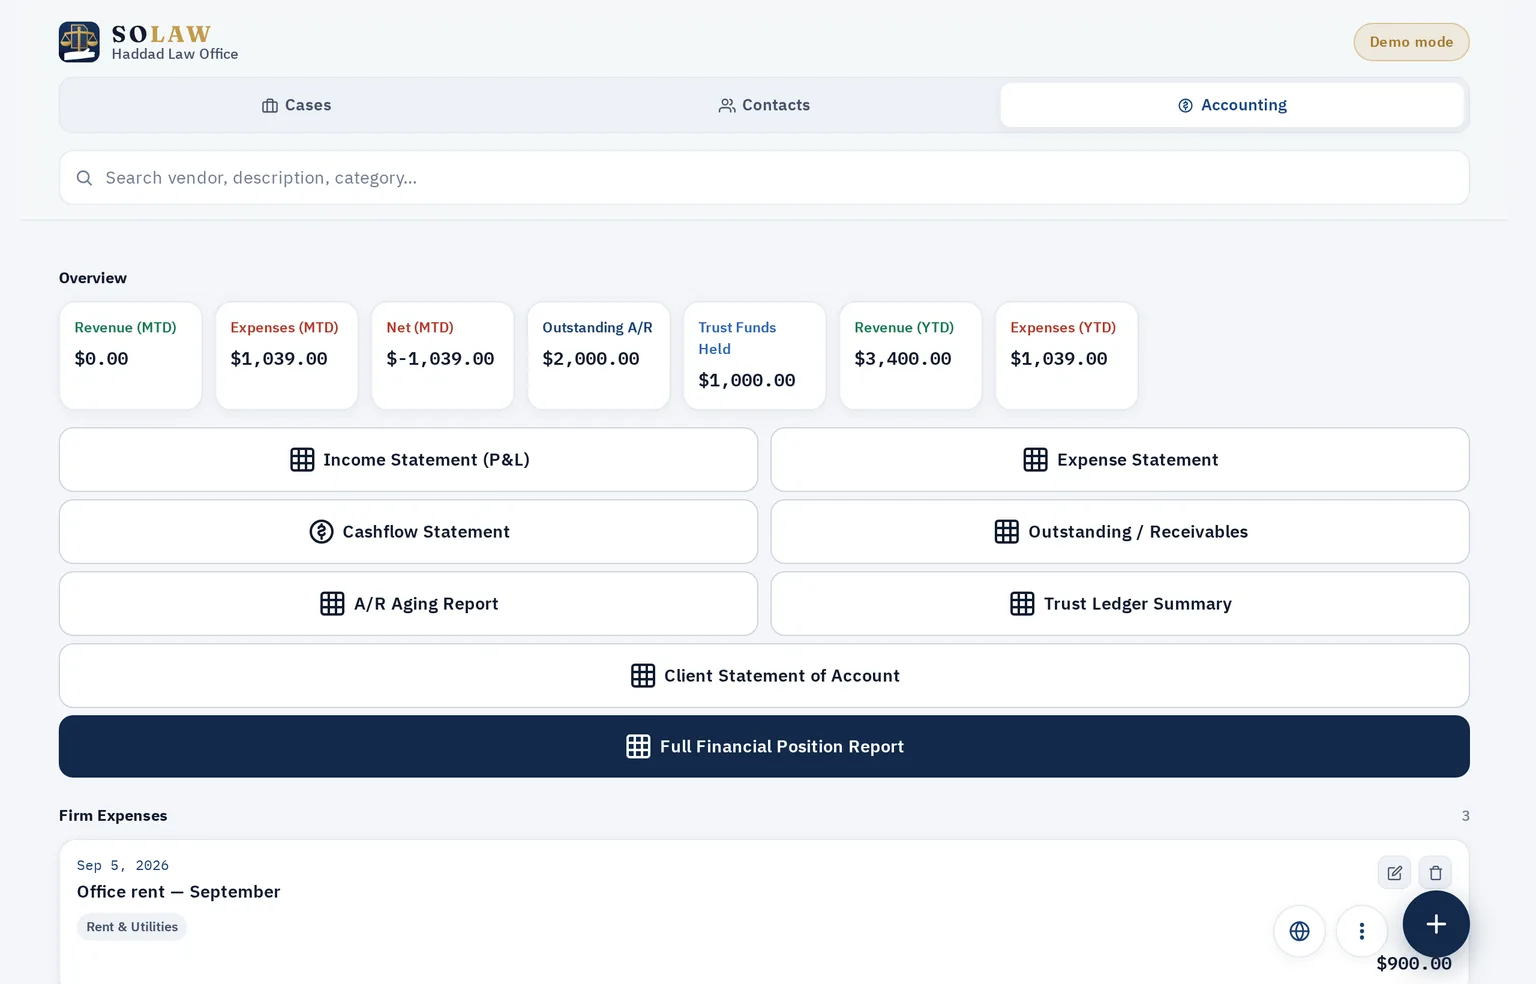Open the Expense Statement report
This screenshot has height=984, width=1536.
[x=1120, y=460]
